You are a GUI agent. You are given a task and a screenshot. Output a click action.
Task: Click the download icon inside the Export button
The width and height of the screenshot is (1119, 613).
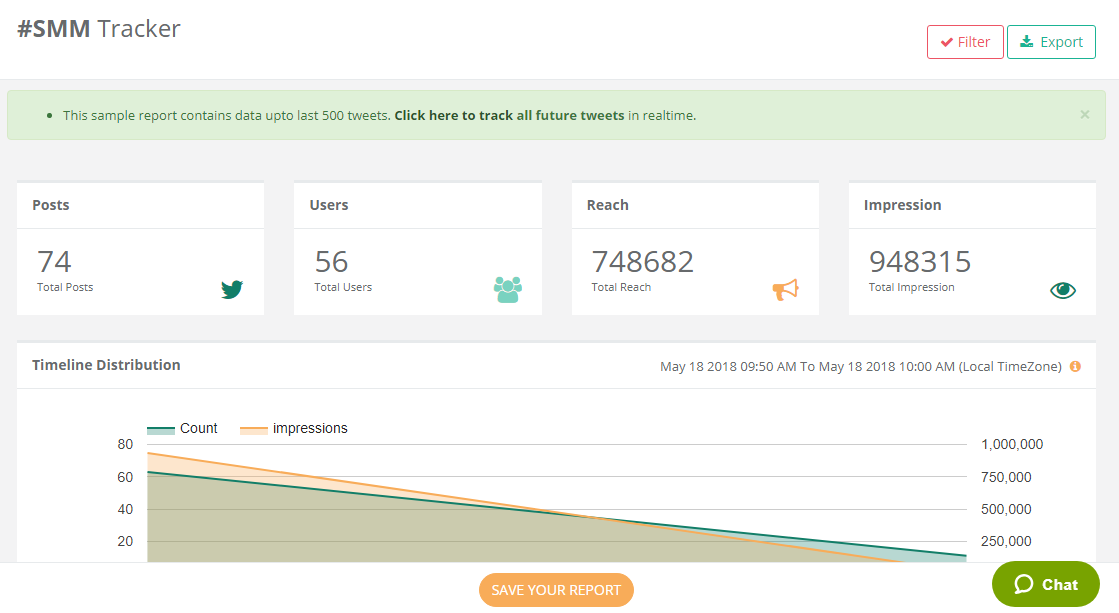(x=1027, y=42)
